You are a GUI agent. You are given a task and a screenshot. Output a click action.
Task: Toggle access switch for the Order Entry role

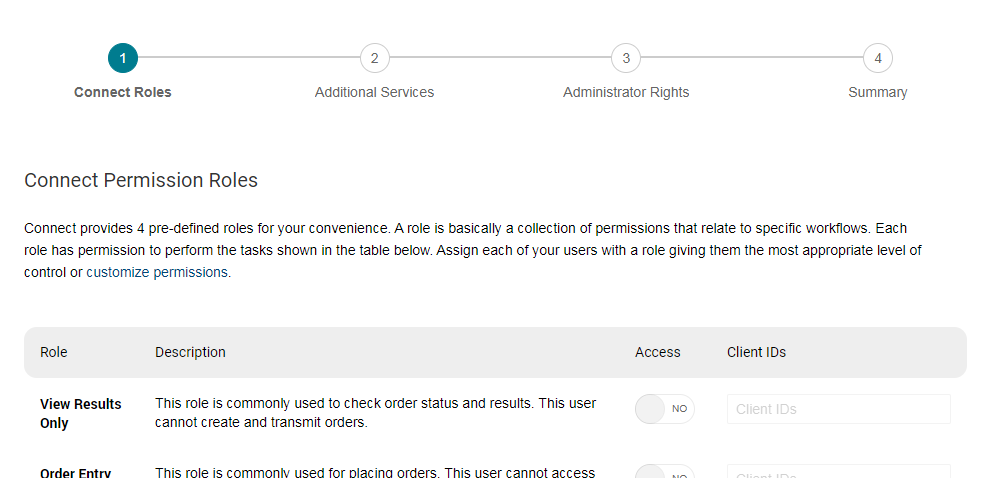pyautogui.click(x=664, y=473)
